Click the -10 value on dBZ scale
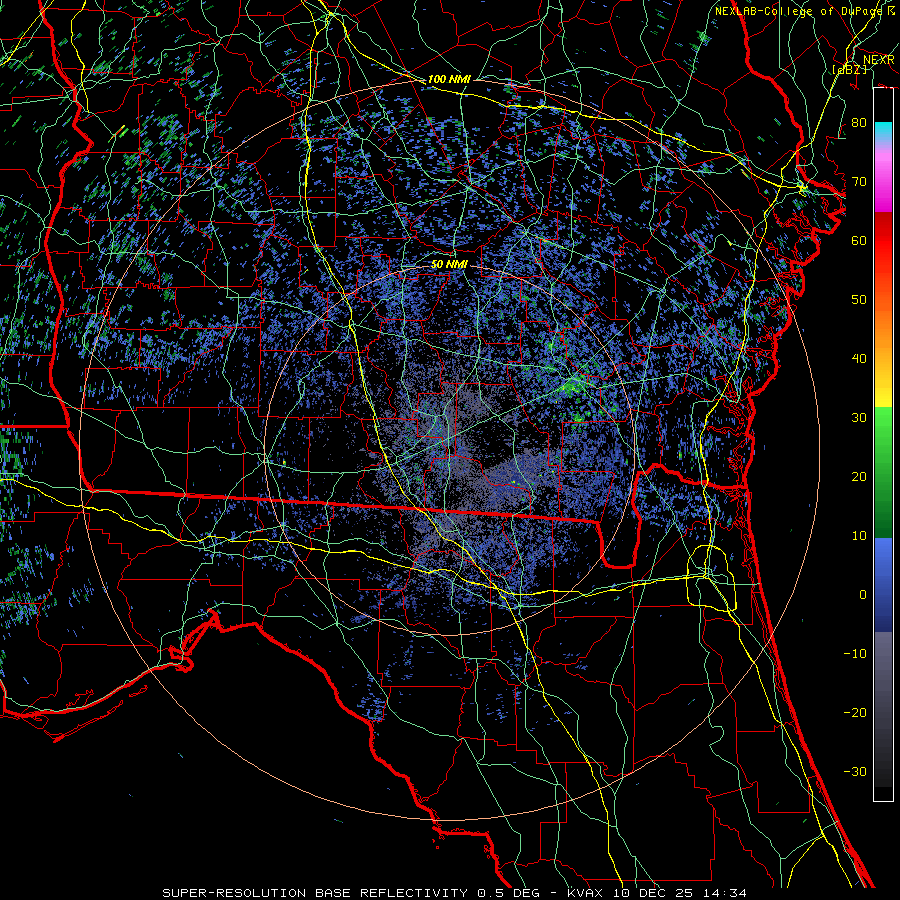The width and height of the screenshot is (900, 900). point(855,654)
